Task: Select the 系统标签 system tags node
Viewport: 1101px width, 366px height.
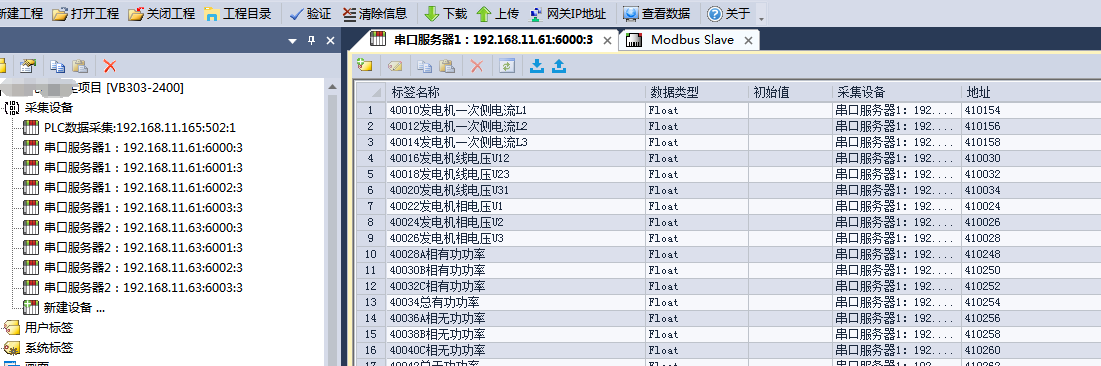Action: click(48, 348)
